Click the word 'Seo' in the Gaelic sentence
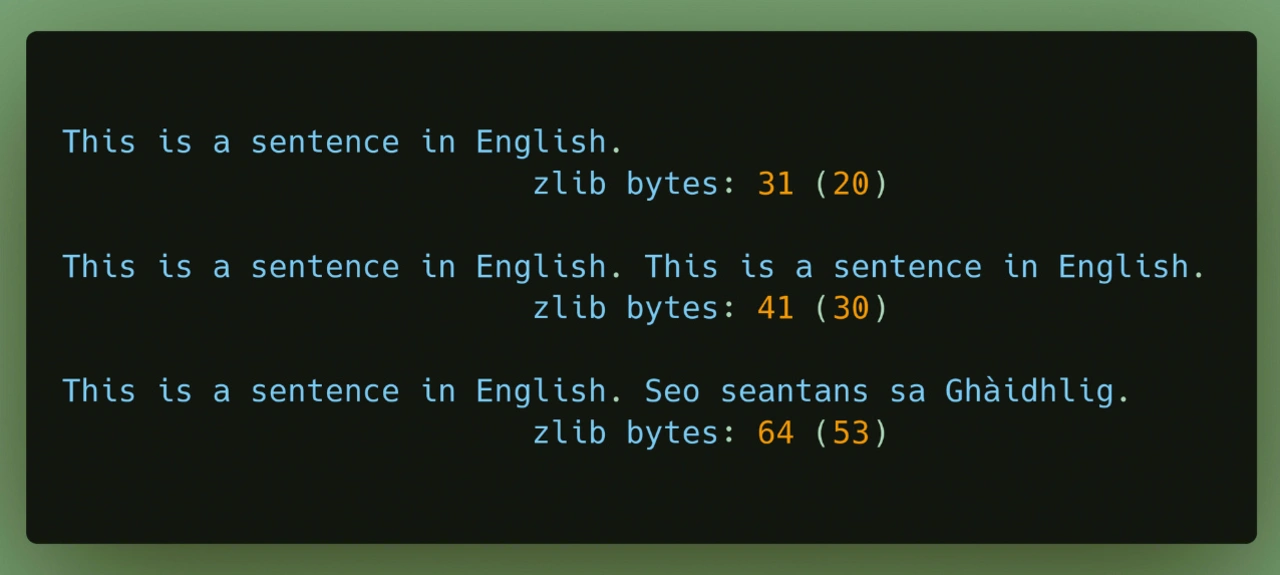 pyautogui.click(x=672, y=391)
